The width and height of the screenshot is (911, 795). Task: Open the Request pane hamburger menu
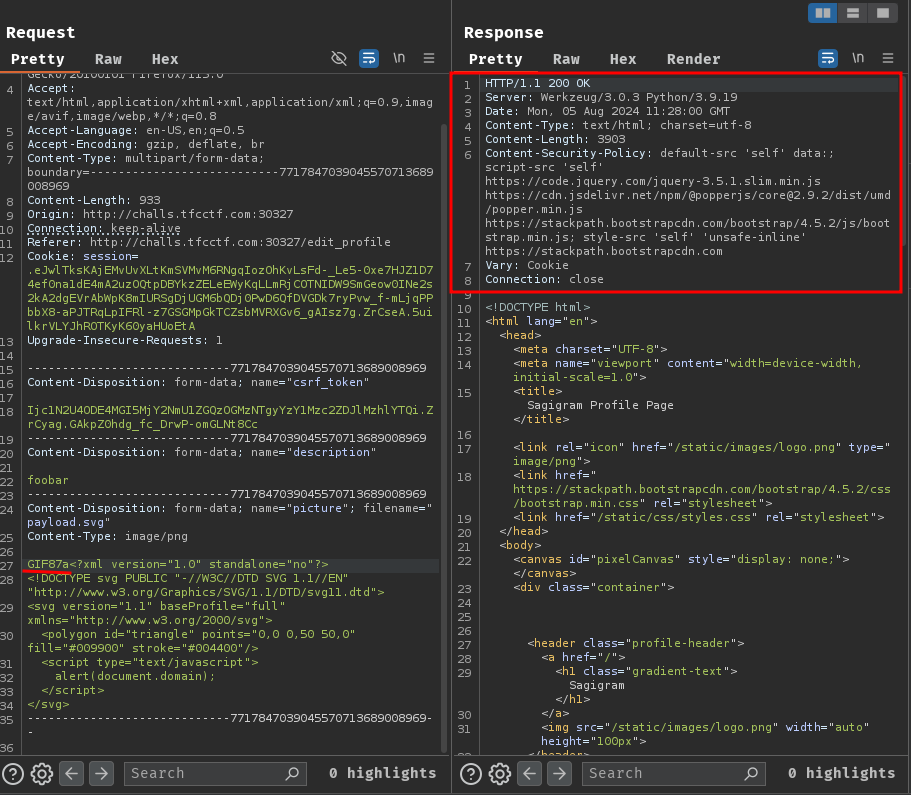point(429,58)
